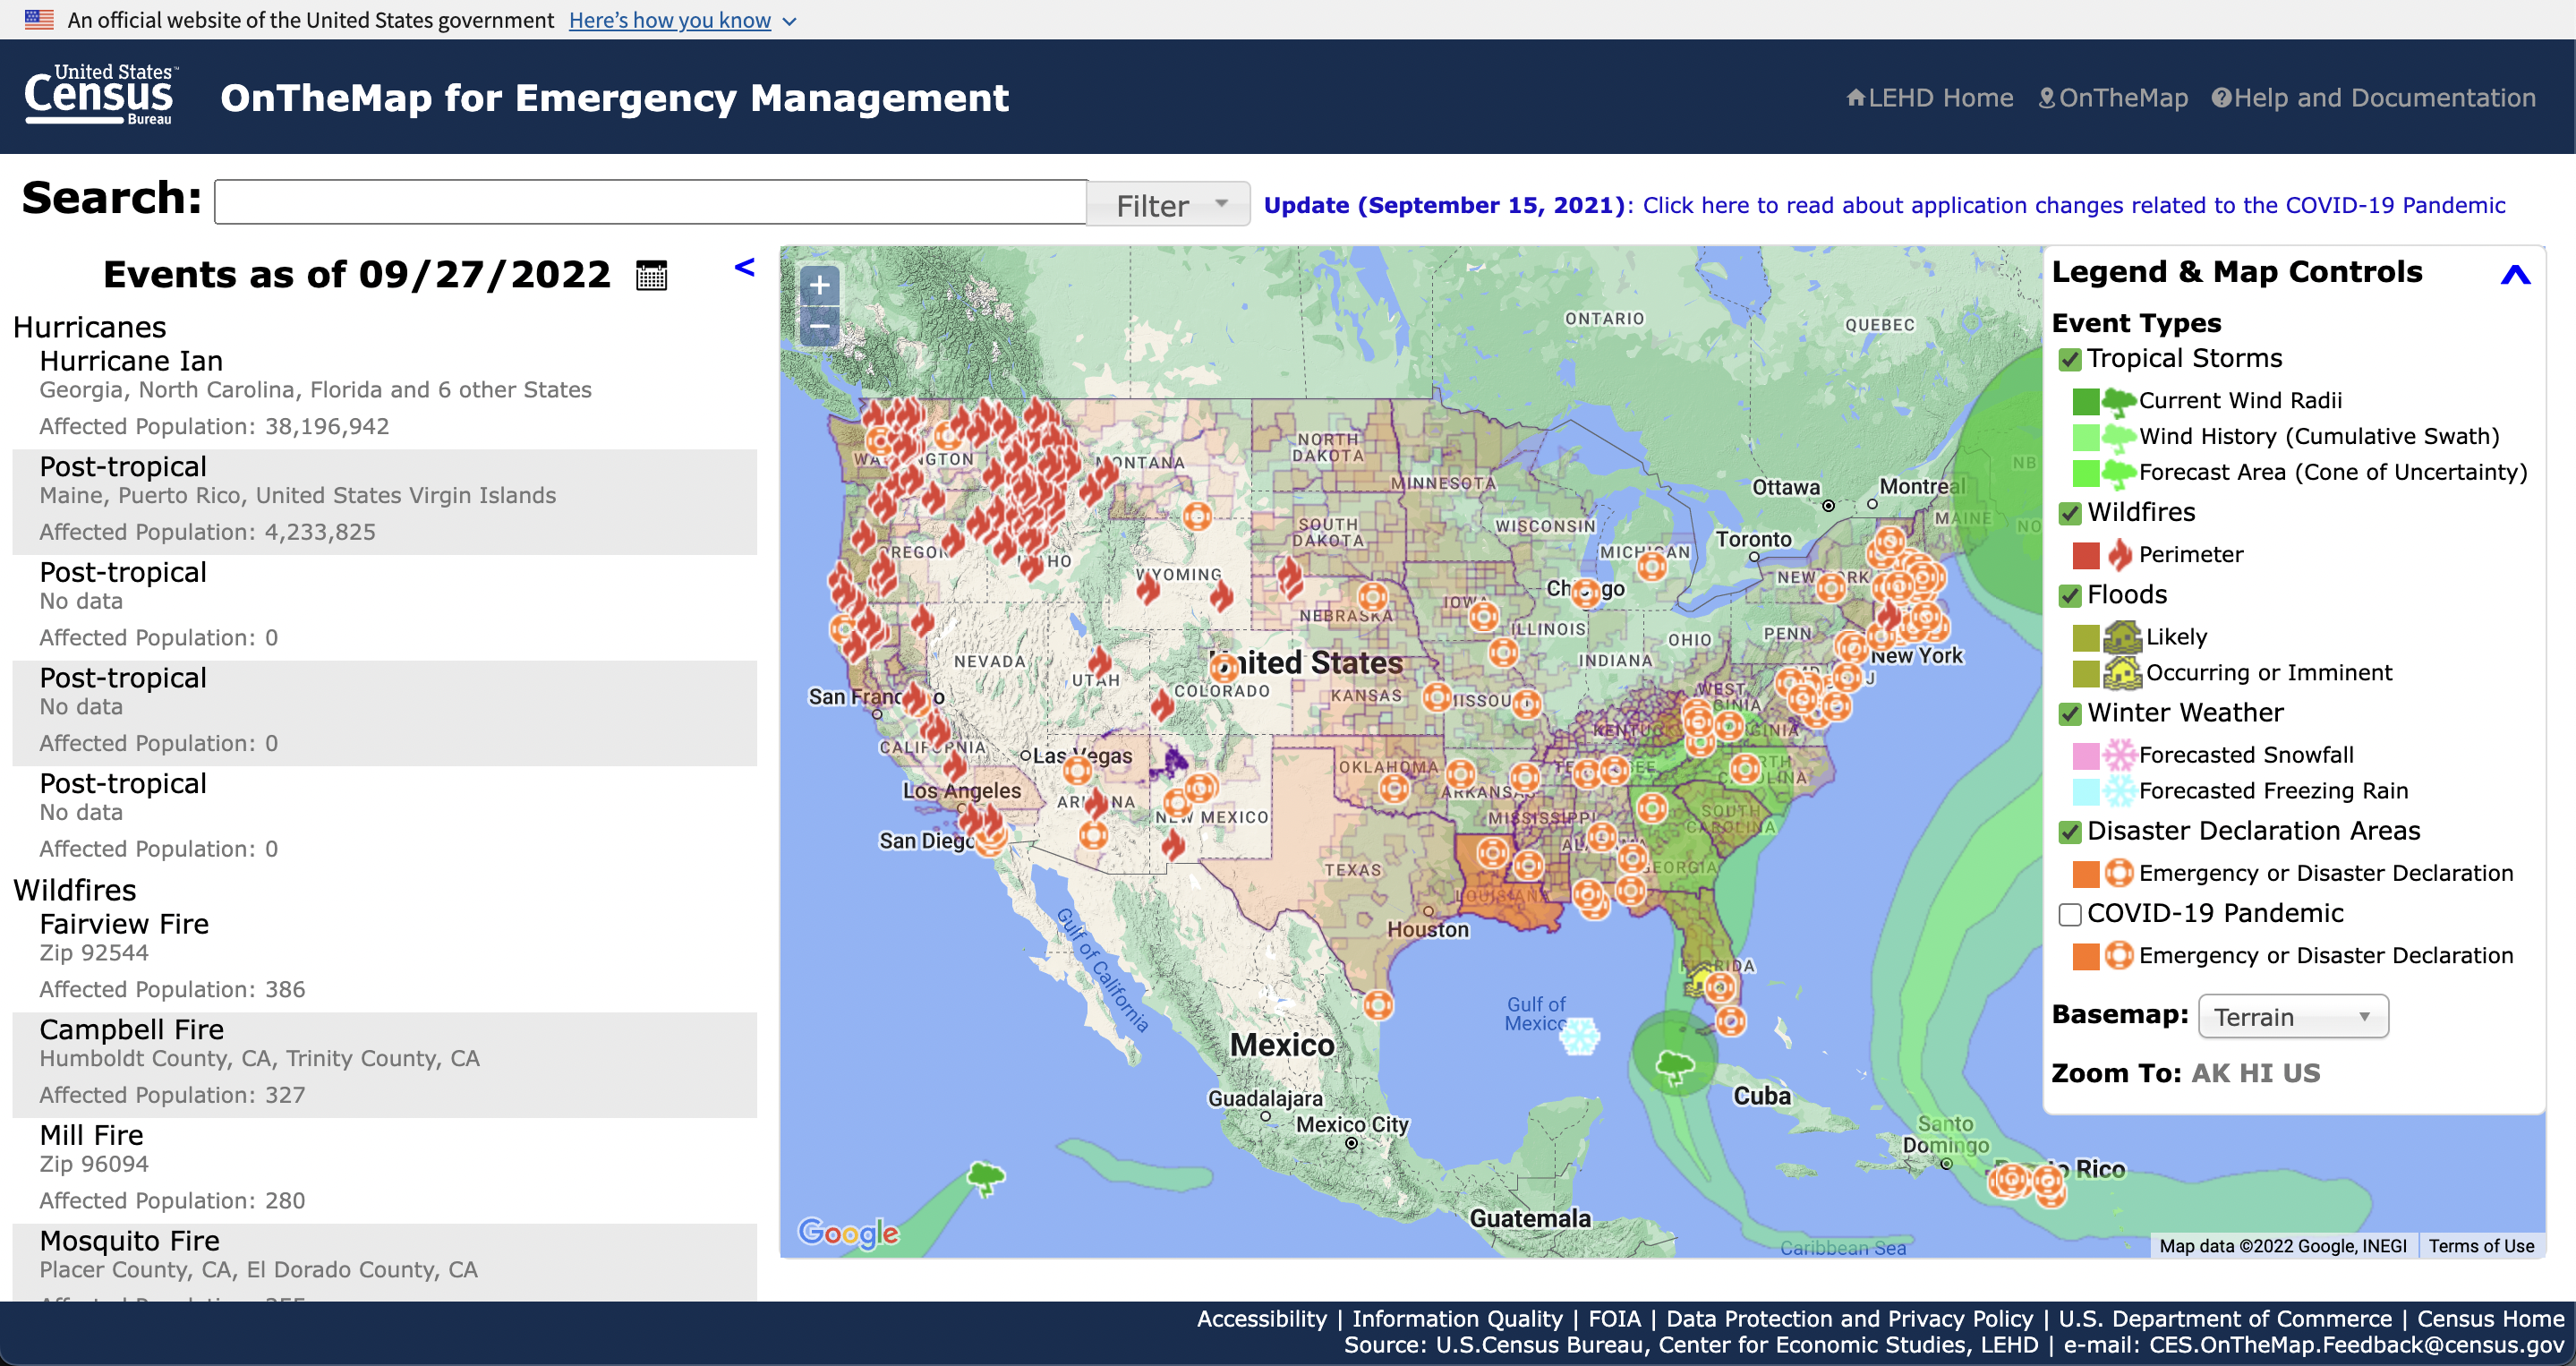Select Post-tropical event for Maine, Puerto Rico
2576x1366 pixels.
pyautogui.click(x=384, y=501)
